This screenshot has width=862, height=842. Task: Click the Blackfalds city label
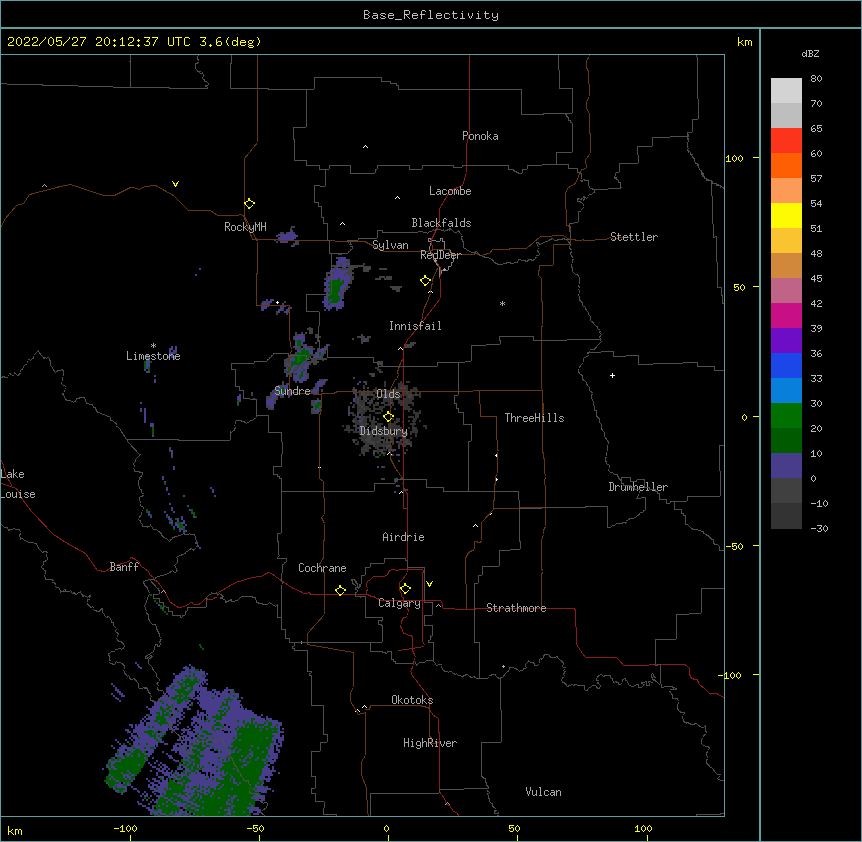(441, 223)
